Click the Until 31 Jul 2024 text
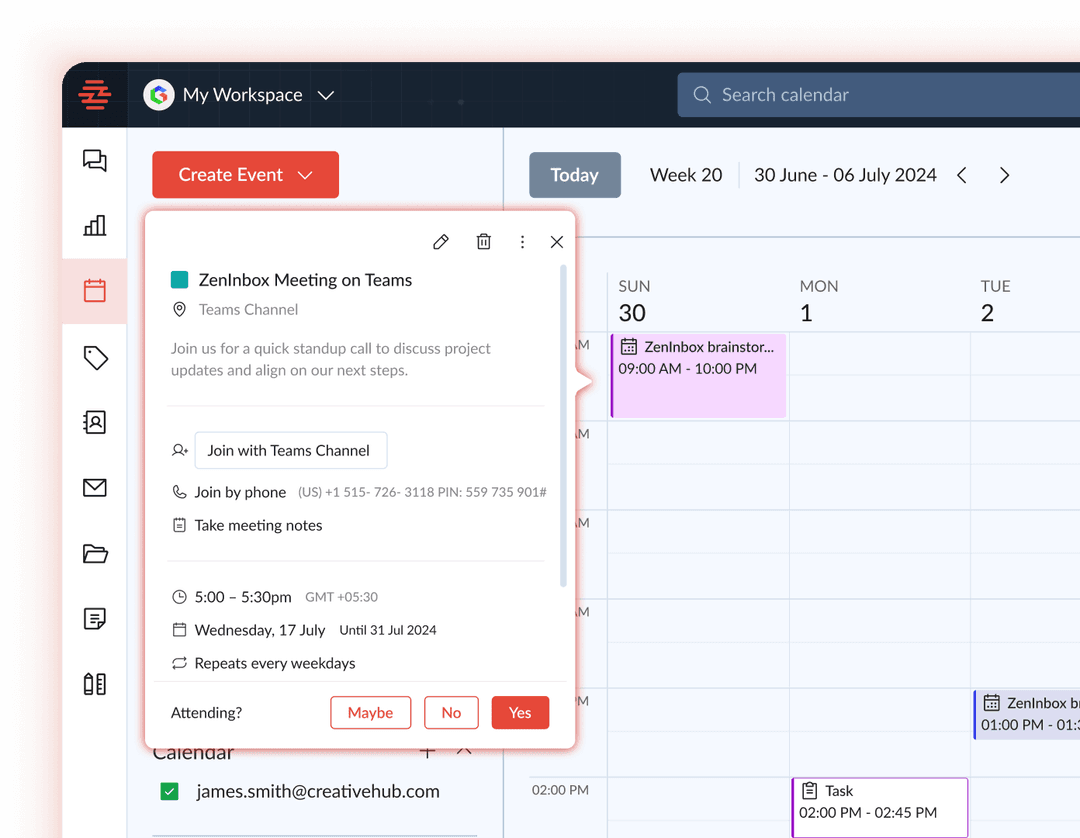The height and width of the screenshot is (838, 1080). (388, 630)
